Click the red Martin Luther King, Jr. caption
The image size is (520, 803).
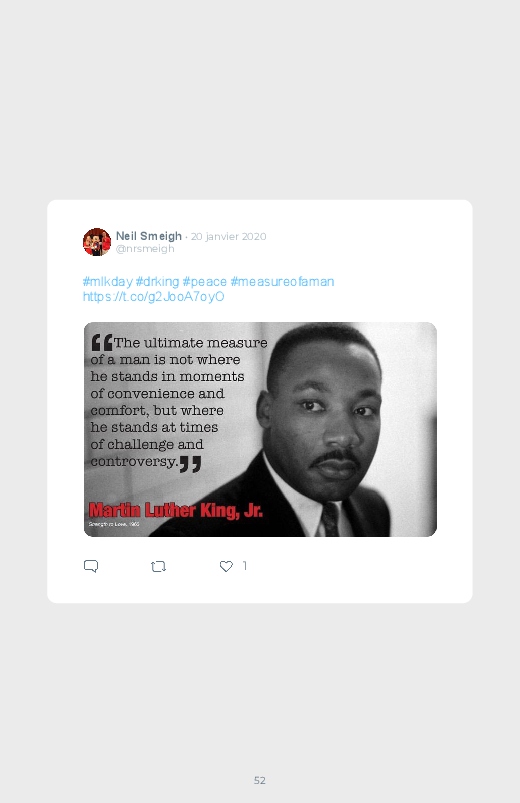pos(175,511)
